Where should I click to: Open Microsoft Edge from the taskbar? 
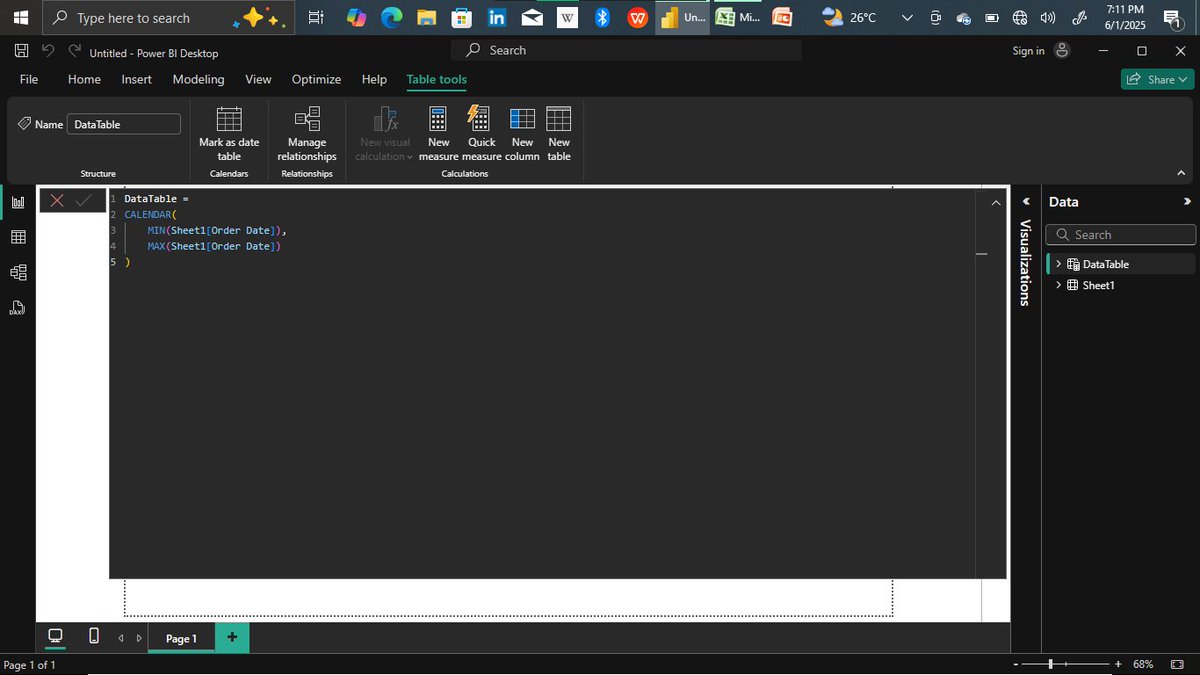tap(391, 18)
